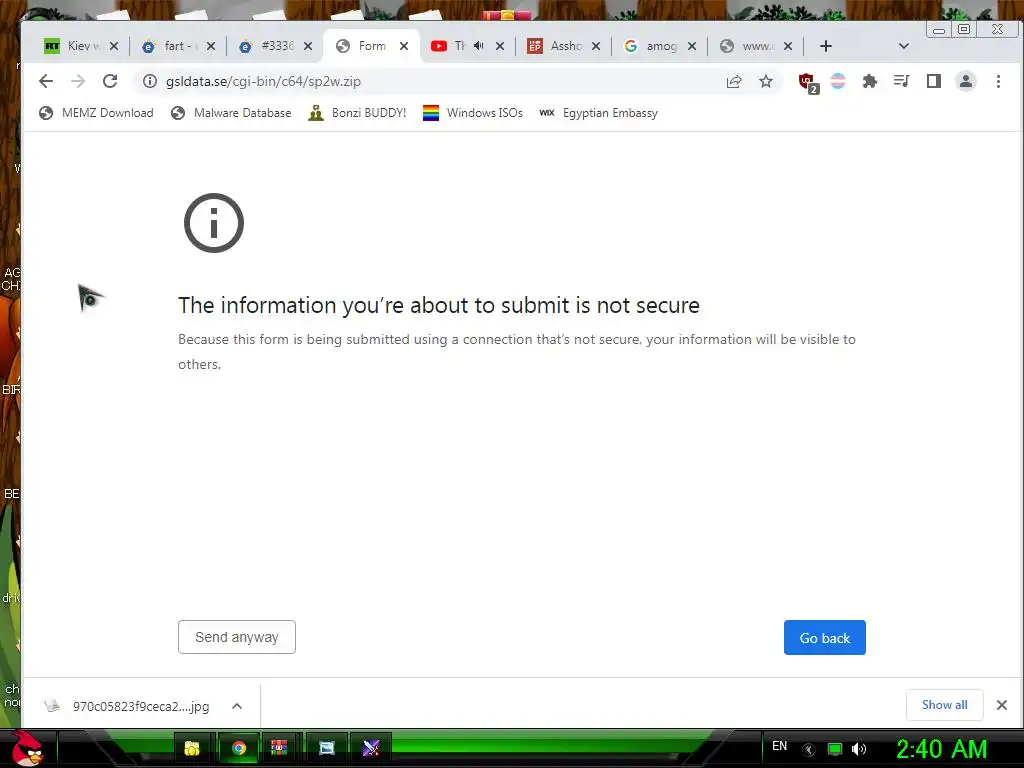Open Egyptian Embassy bookmark
The image size is (1024, 768).
tap(598, 113)
